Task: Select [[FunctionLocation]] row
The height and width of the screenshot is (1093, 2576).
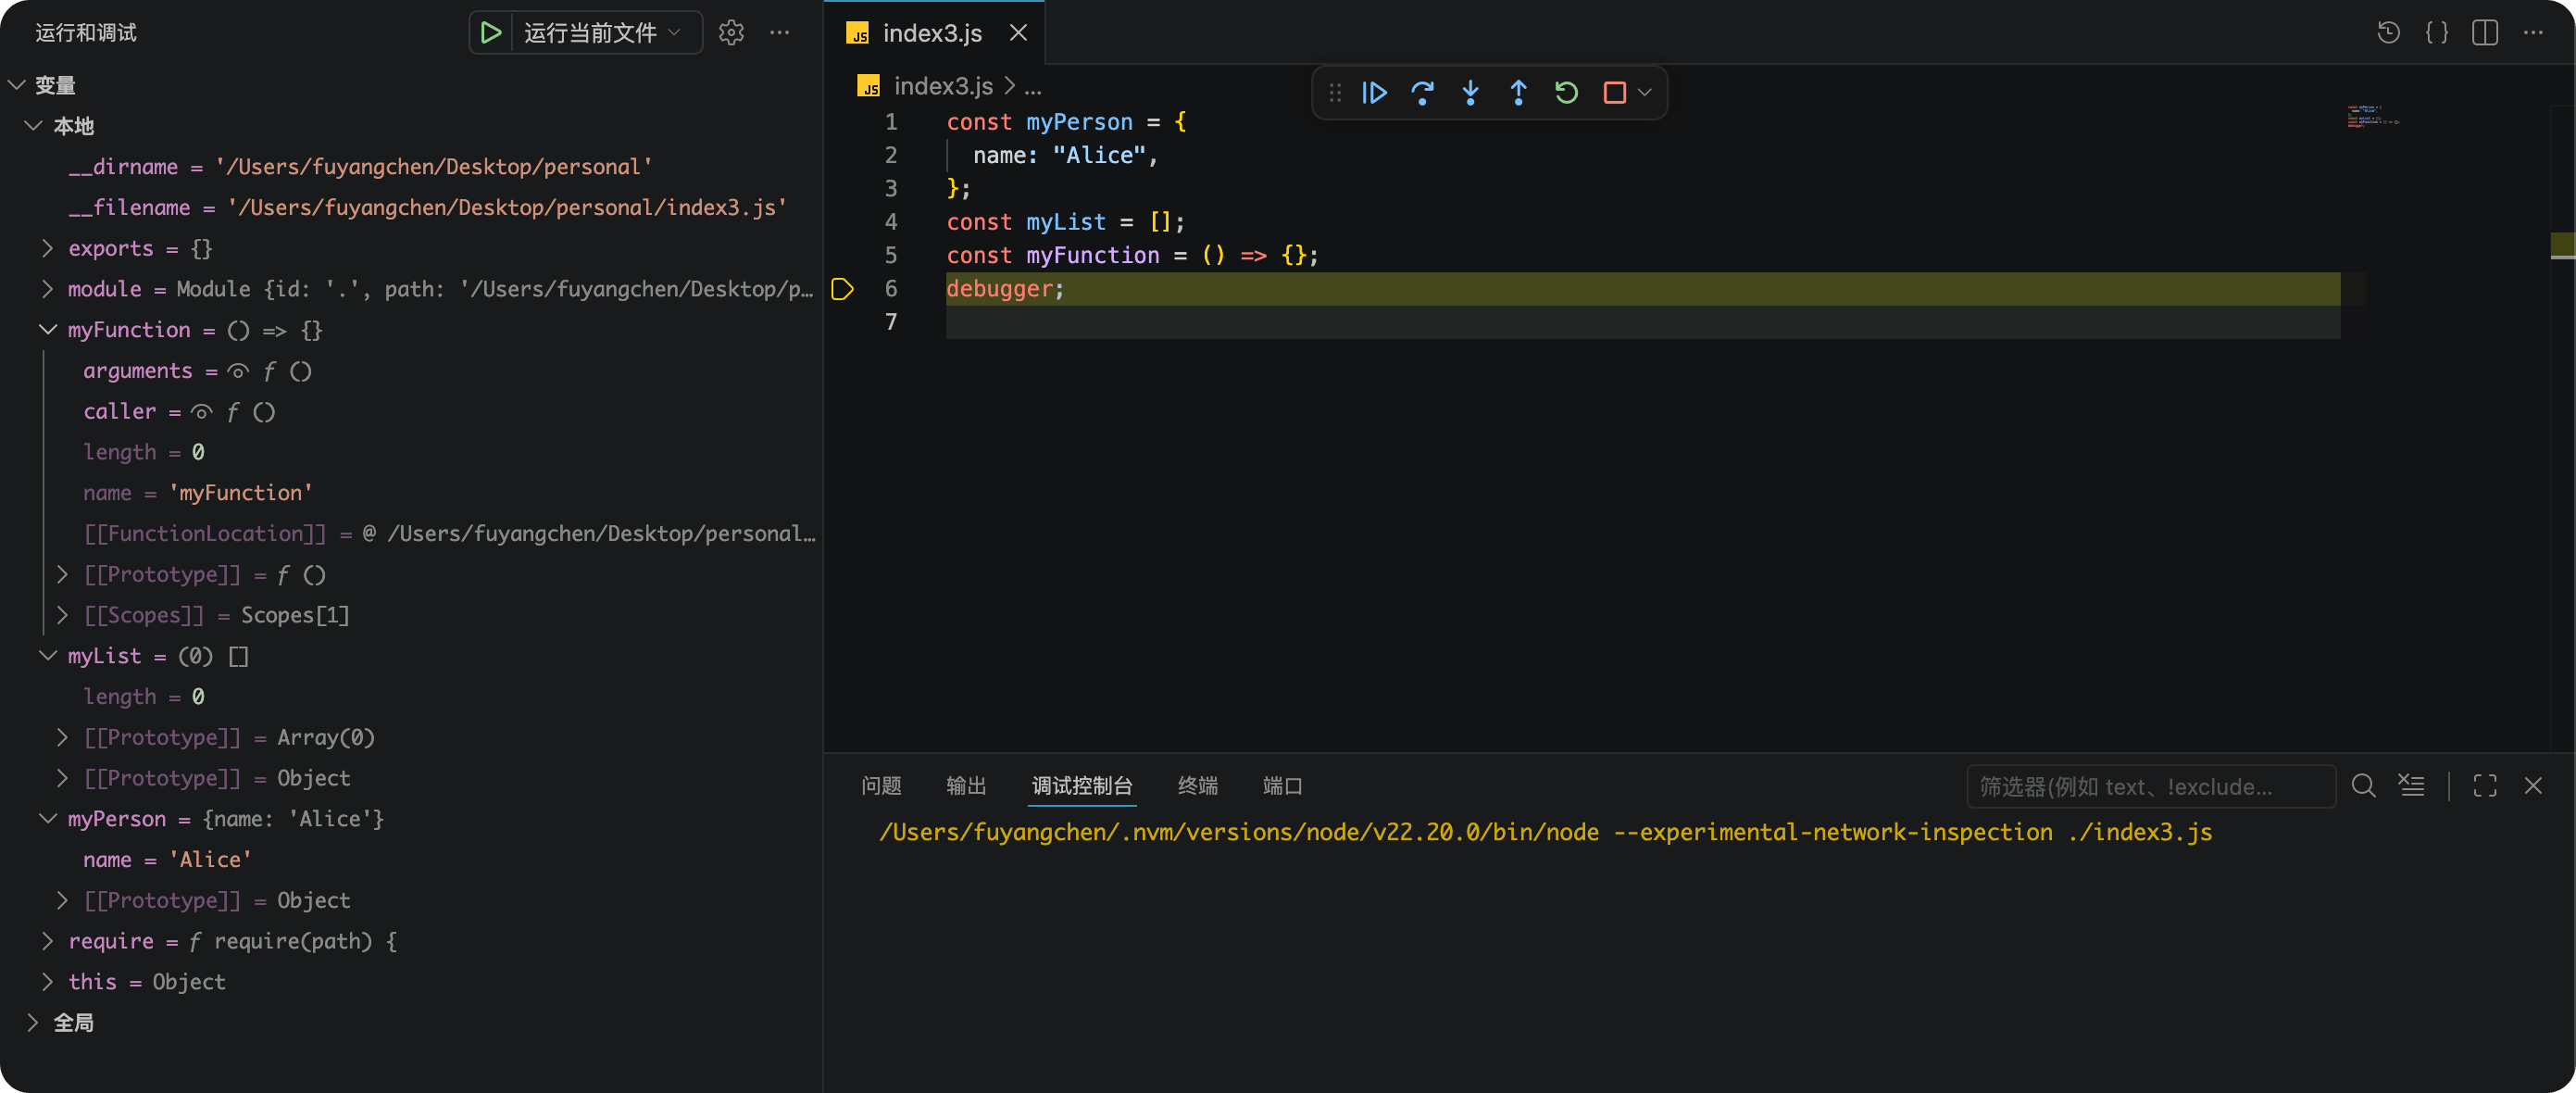Action: [x=411, y=534]
